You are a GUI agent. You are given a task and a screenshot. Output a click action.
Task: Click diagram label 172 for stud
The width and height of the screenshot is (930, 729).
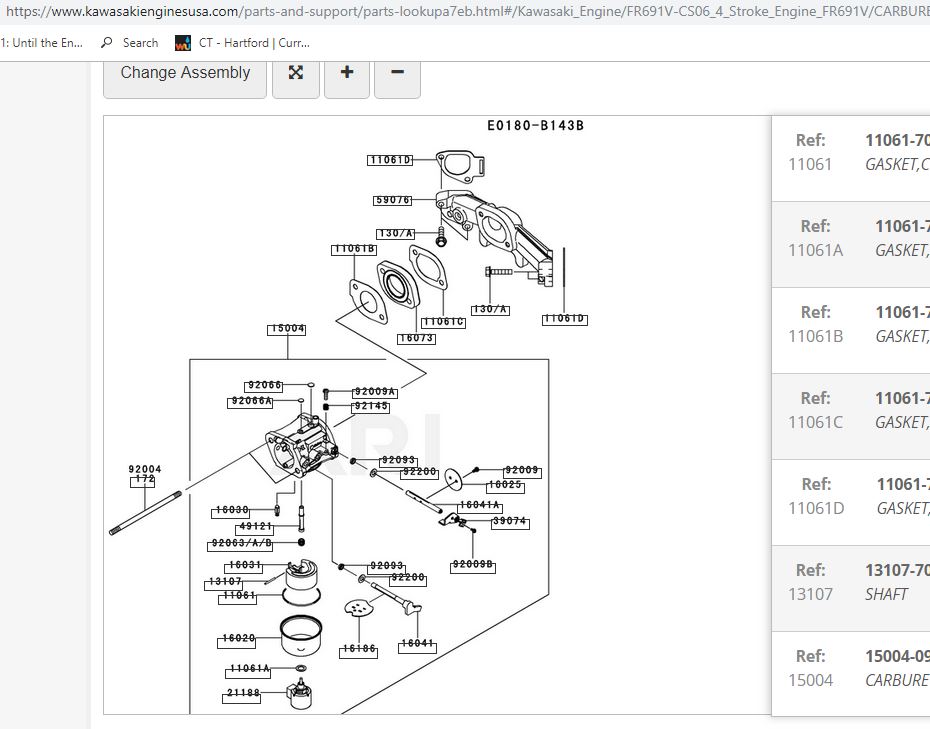point(143,480)
